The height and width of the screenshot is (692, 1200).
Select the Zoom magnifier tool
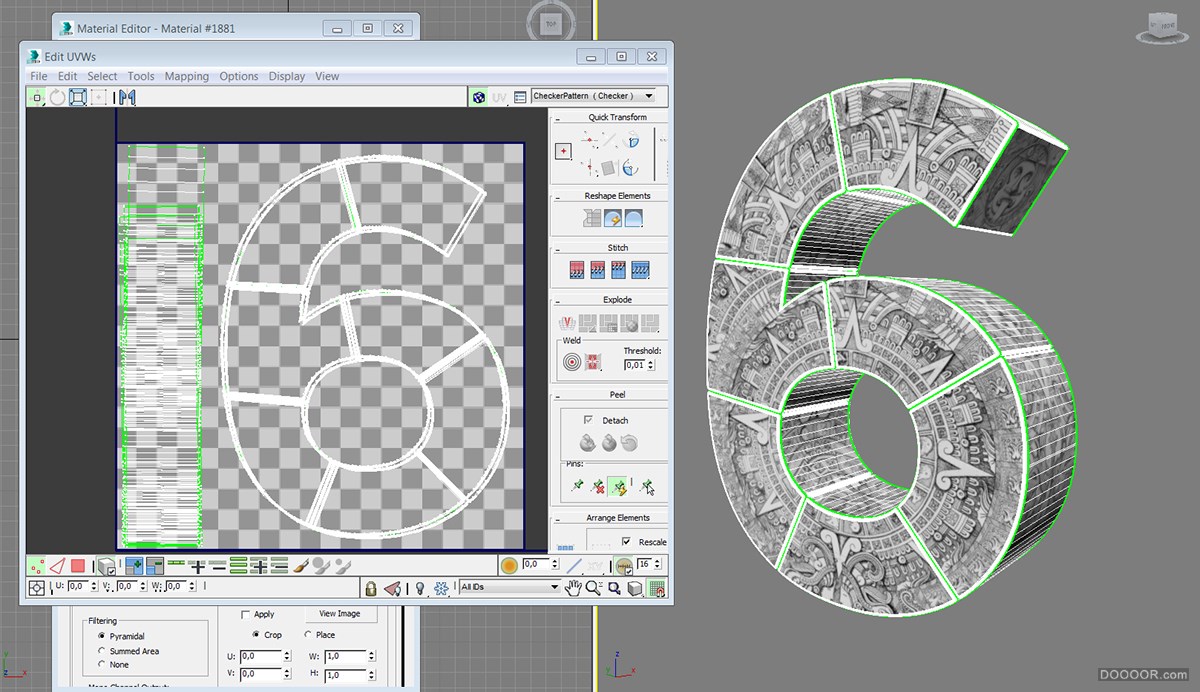pyautogui.click(x=593, y=588)
